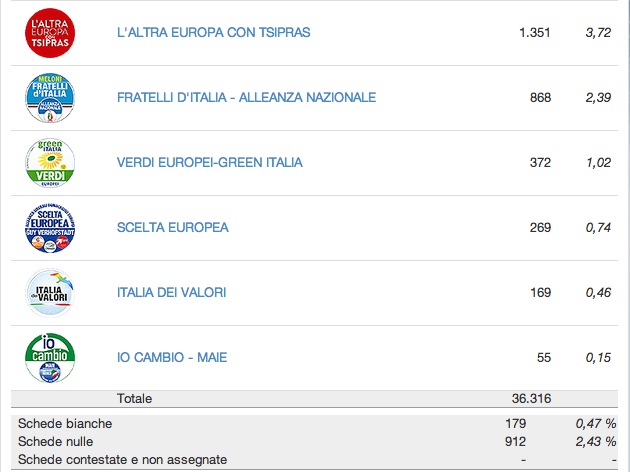The width and height of the screenshot is (630, 472).
Task: Click the Schede nulle count 912
Action: point(515,442)
